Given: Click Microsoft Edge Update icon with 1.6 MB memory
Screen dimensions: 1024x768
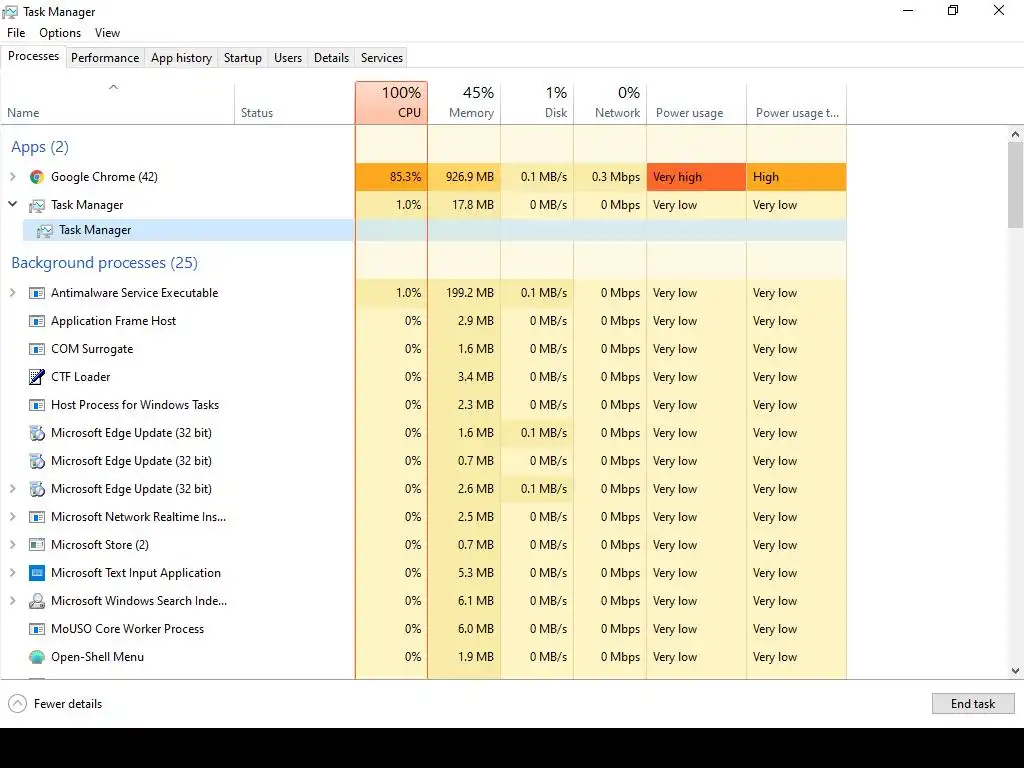Looking at the screenshot, I should 37,433.
